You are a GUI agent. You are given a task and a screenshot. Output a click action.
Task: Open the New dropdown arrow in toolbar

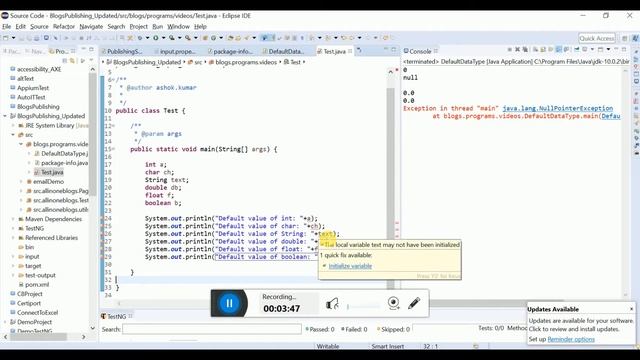(x=13, y=38)
